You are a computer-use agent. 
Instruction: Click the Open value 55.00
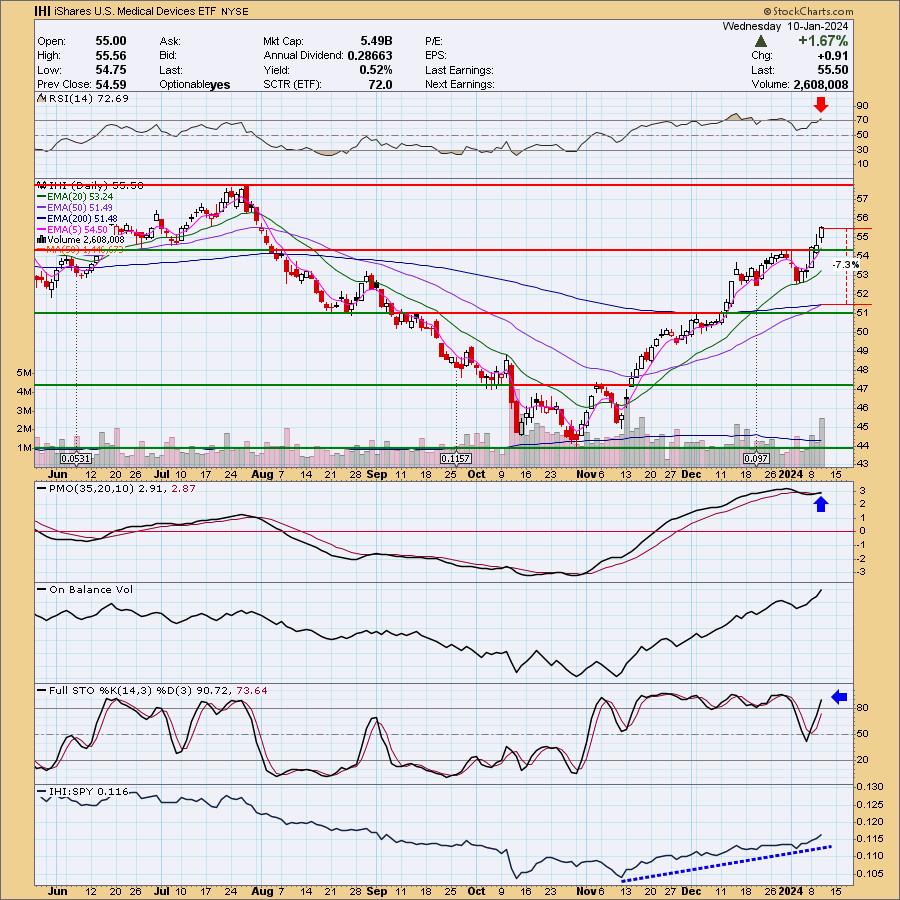pos(111,41)
